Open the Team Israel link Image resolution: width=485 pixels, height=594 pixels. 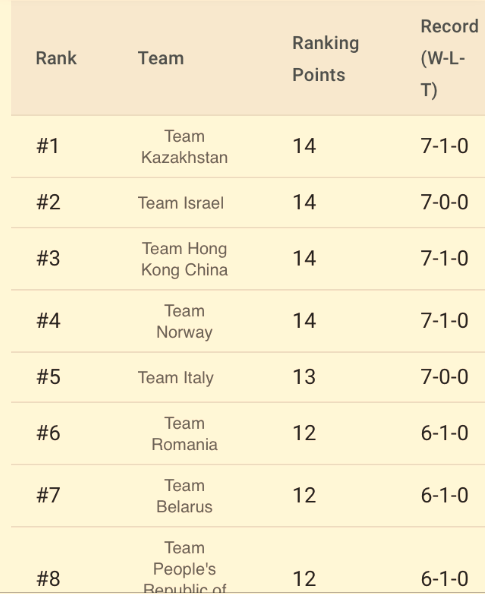(181, 203)
